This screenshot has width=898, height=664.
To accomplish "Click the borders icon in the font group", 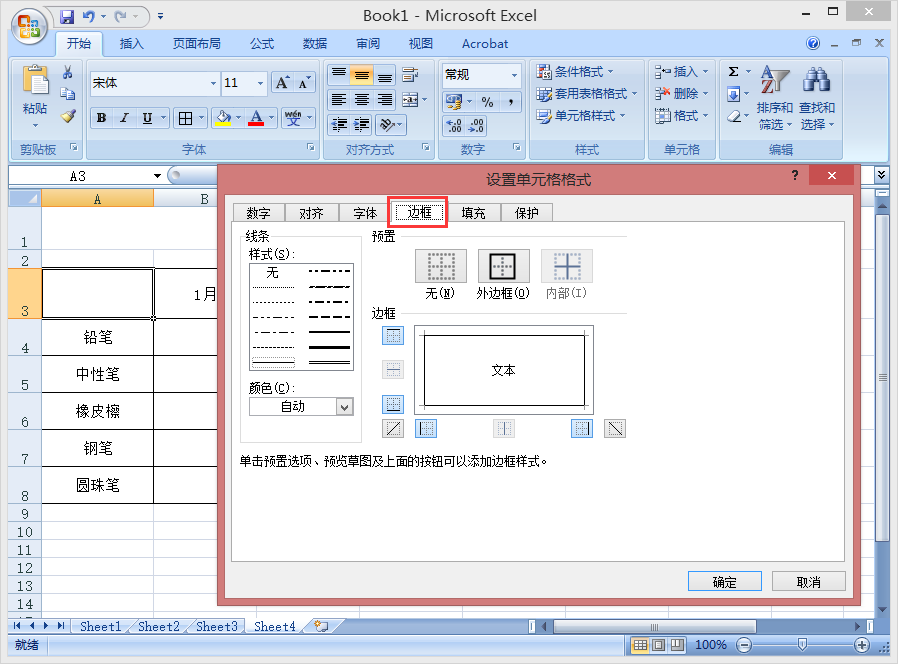I will (x=186, y=118).
